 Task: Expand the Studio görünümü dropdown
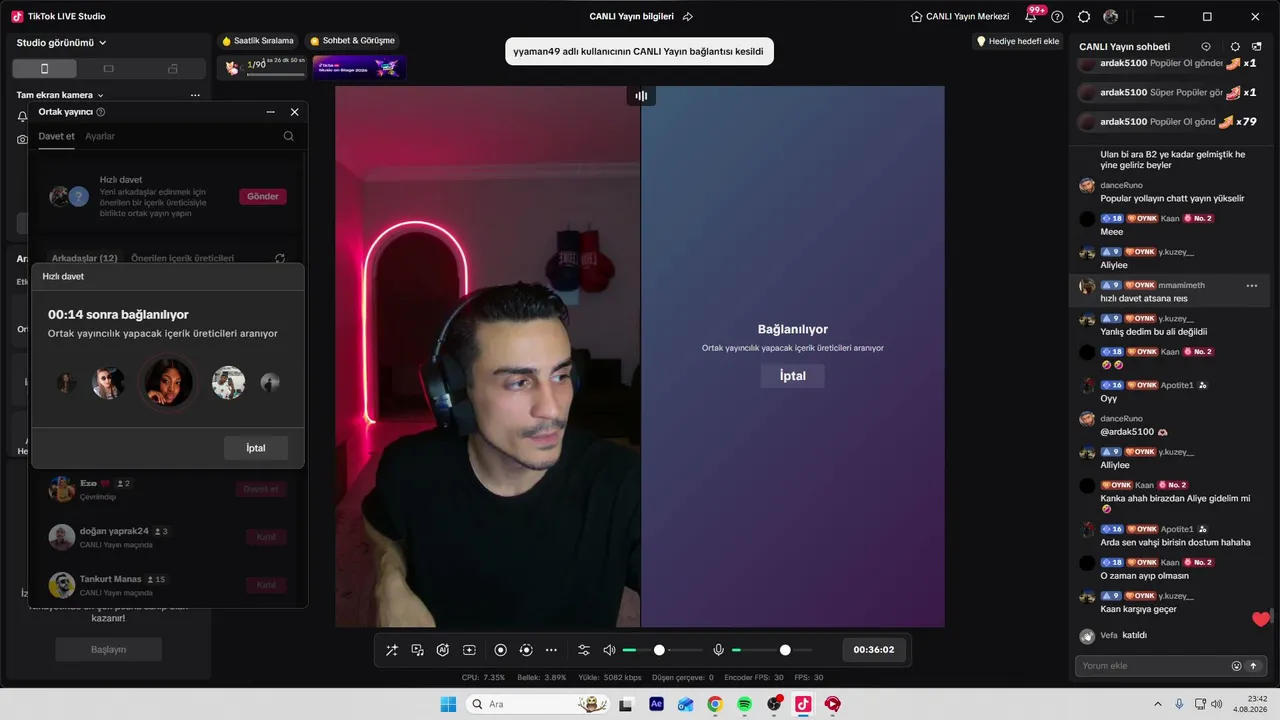62,43
